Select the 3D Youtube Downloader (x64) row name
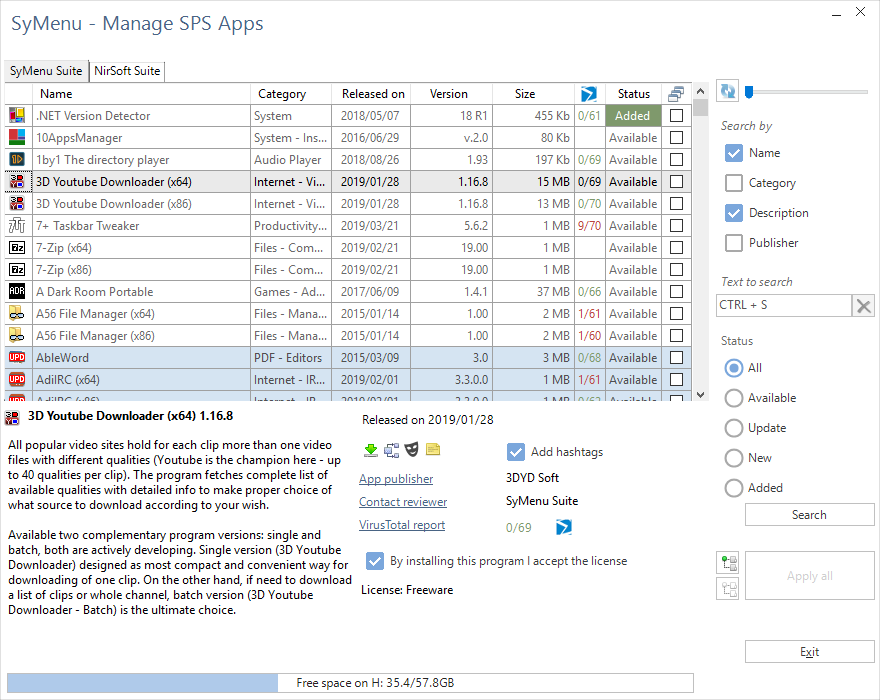880x700 pixels. point(114,182)
